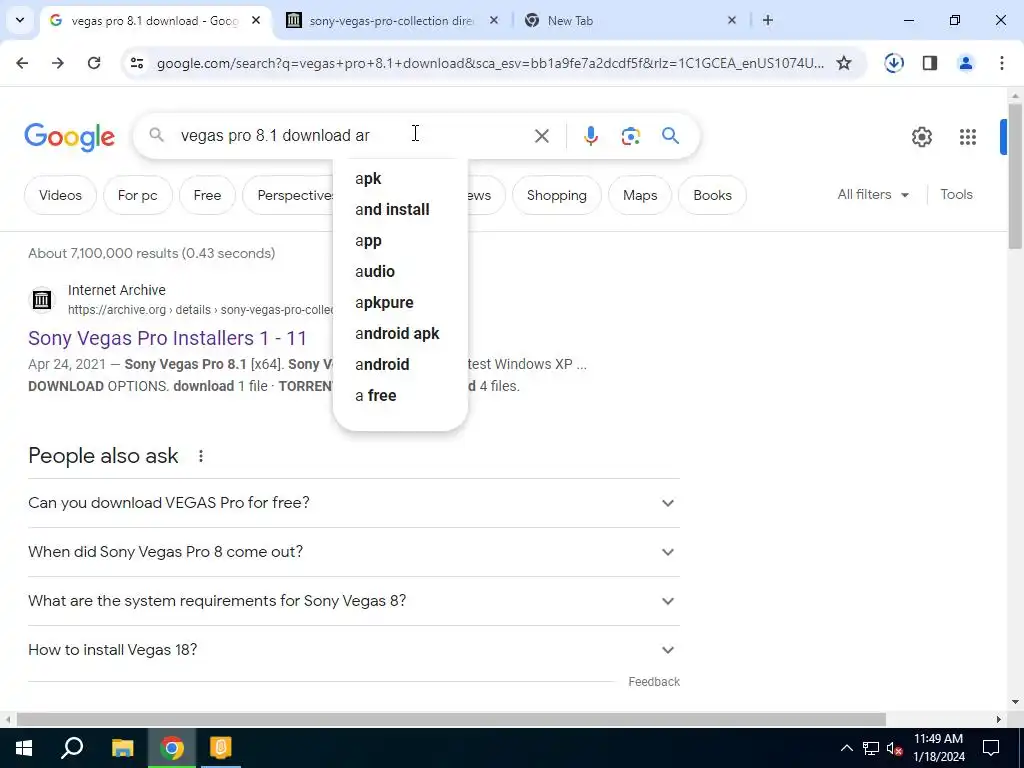Submit search with blue magnifier
Screen dimensions: 1024x768
pyautogui.click(x=670, y=136)
